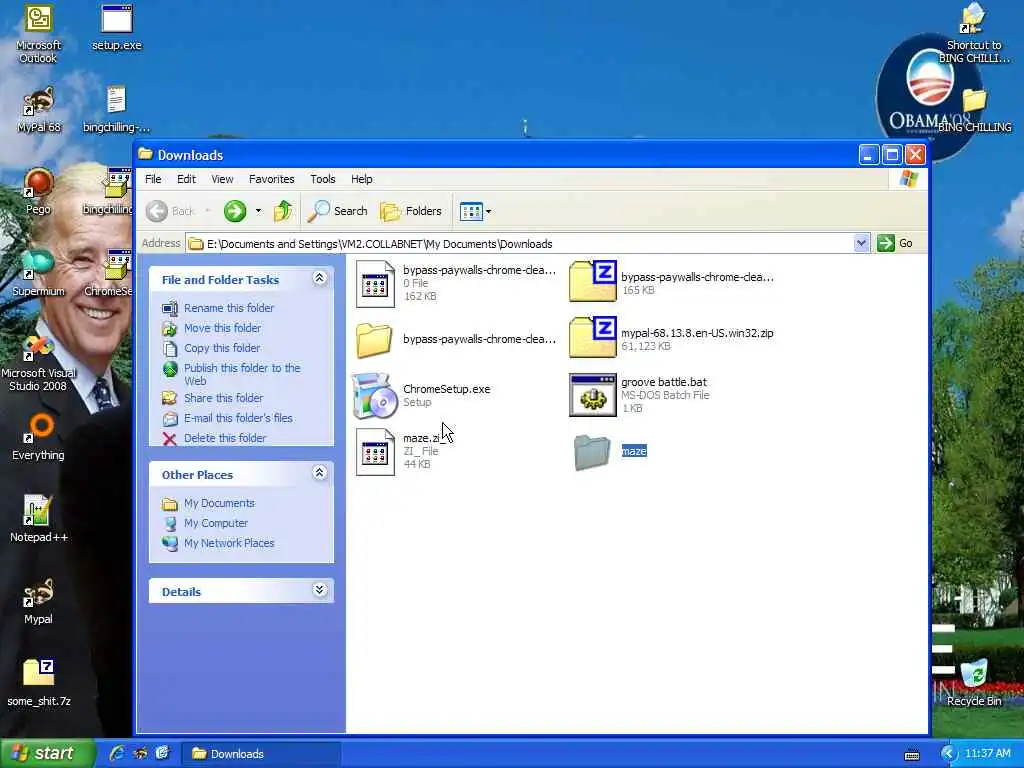Expand the Address bar dropdown
Viewport: 1024px width, 768px height.
(x=861, y=244)
